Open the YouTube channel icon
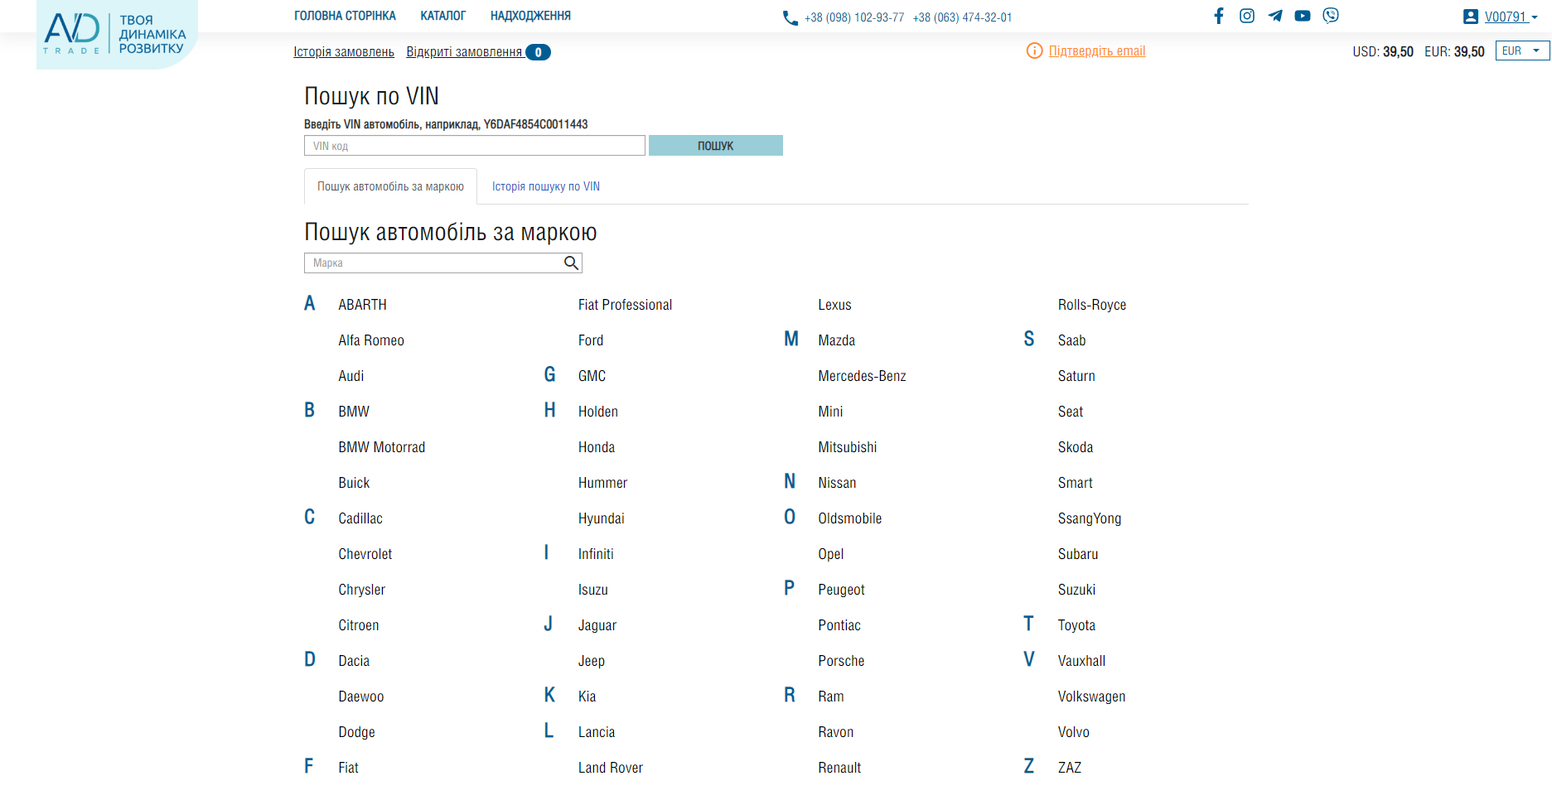 coord(1302,16)
